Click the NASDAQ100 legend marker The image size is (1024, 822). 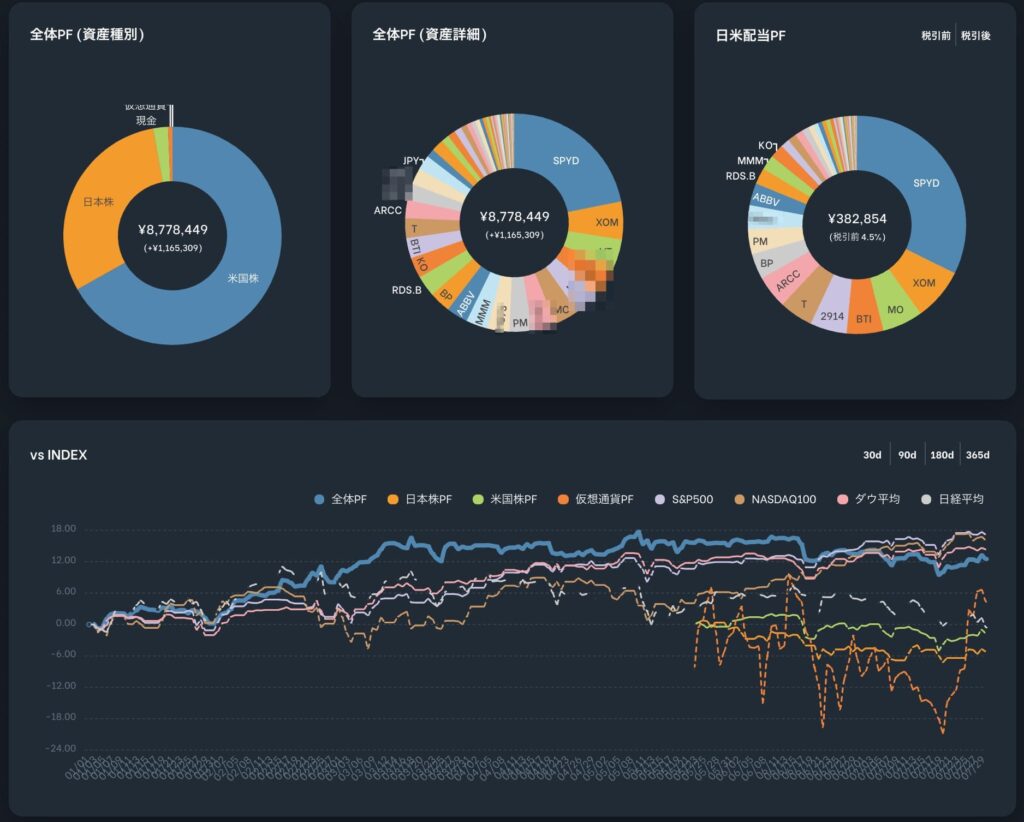click(x=739, y=499)
